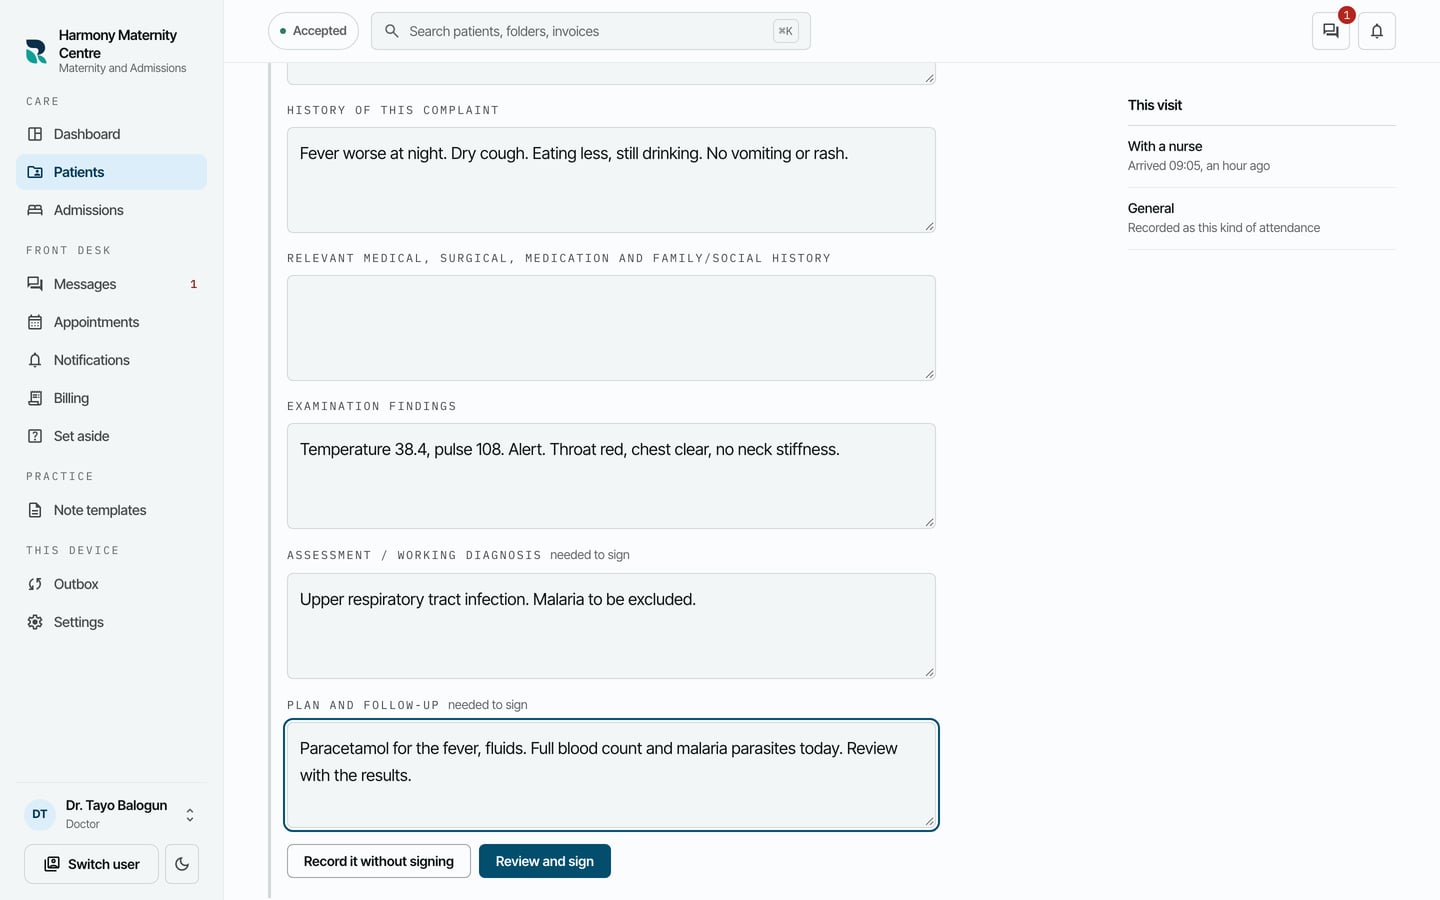The image size is (1440, 900).
Task: Toggle dark mode with the moon icon
Action: tap(182, 864)
